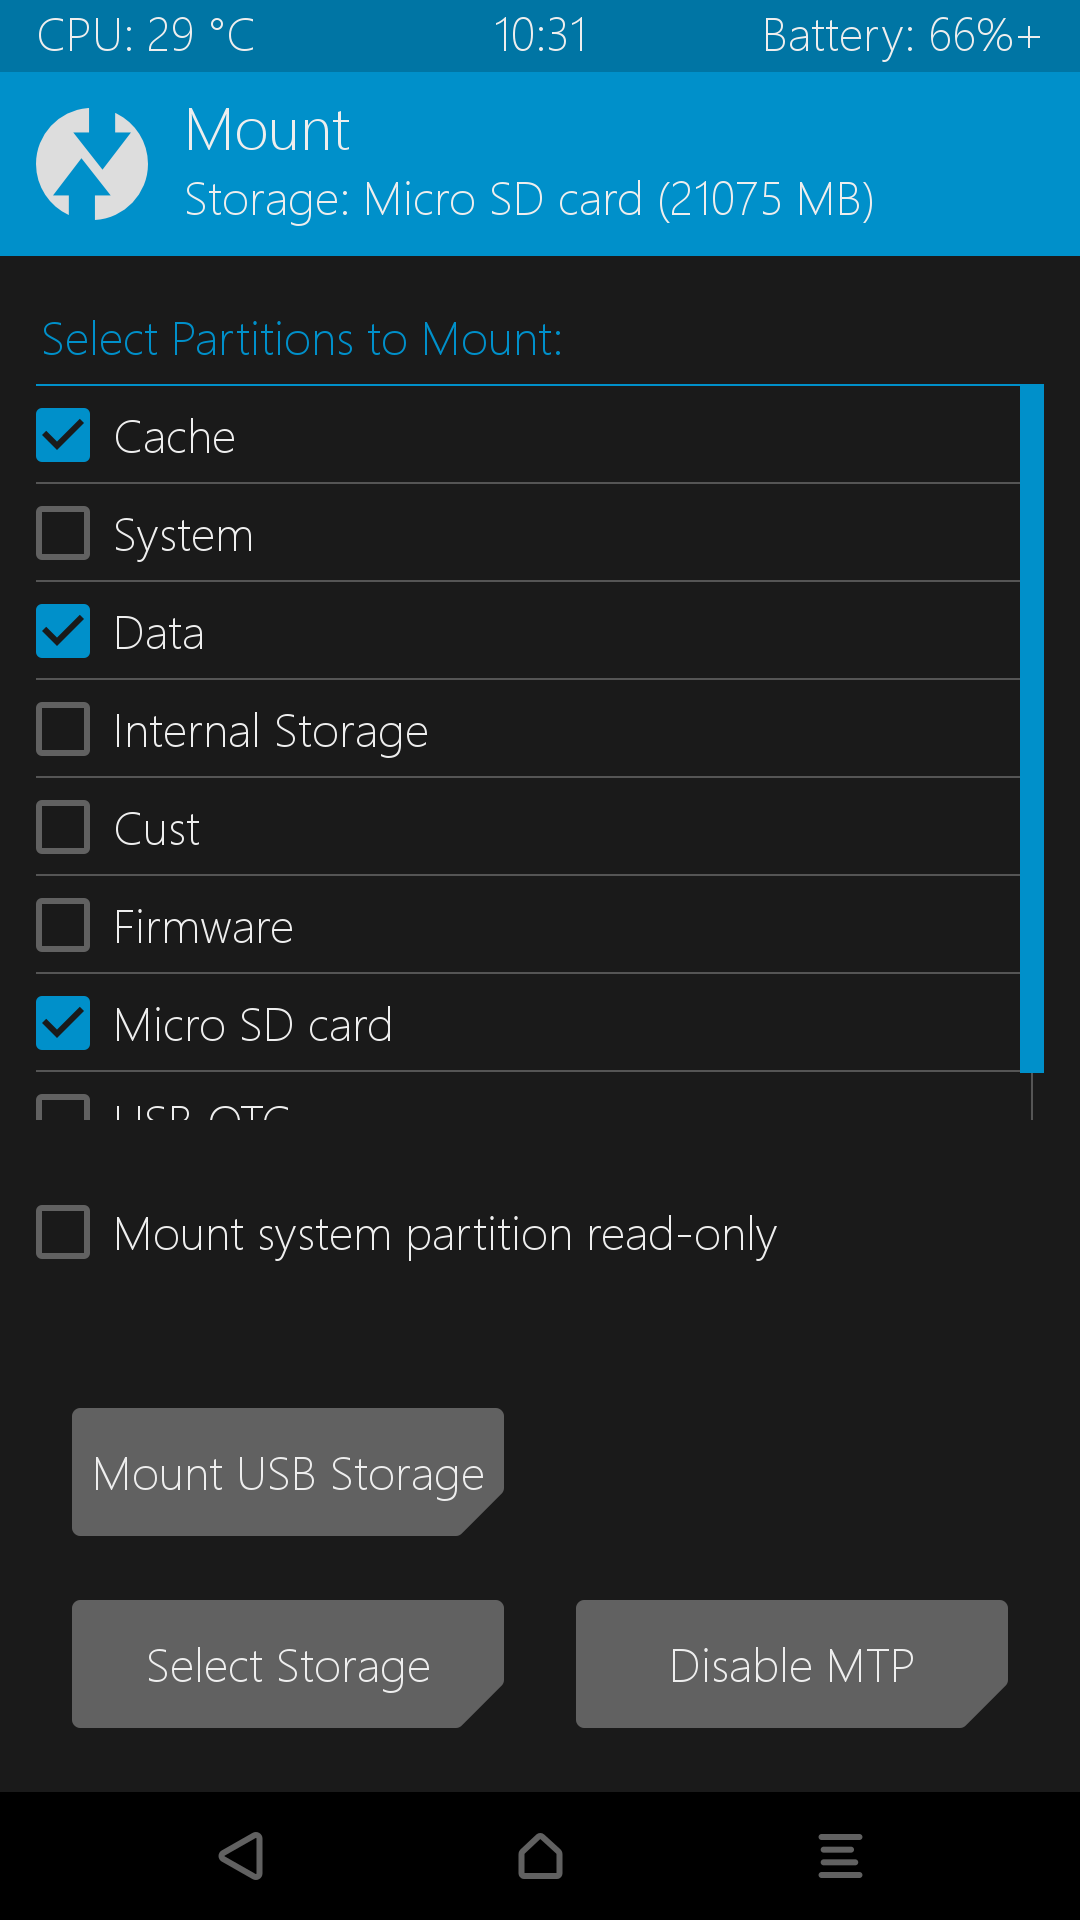This screenshot has width=1080, height=1920.
Task: Unmount the Data partition checkbox
Action: pos(63,632)
